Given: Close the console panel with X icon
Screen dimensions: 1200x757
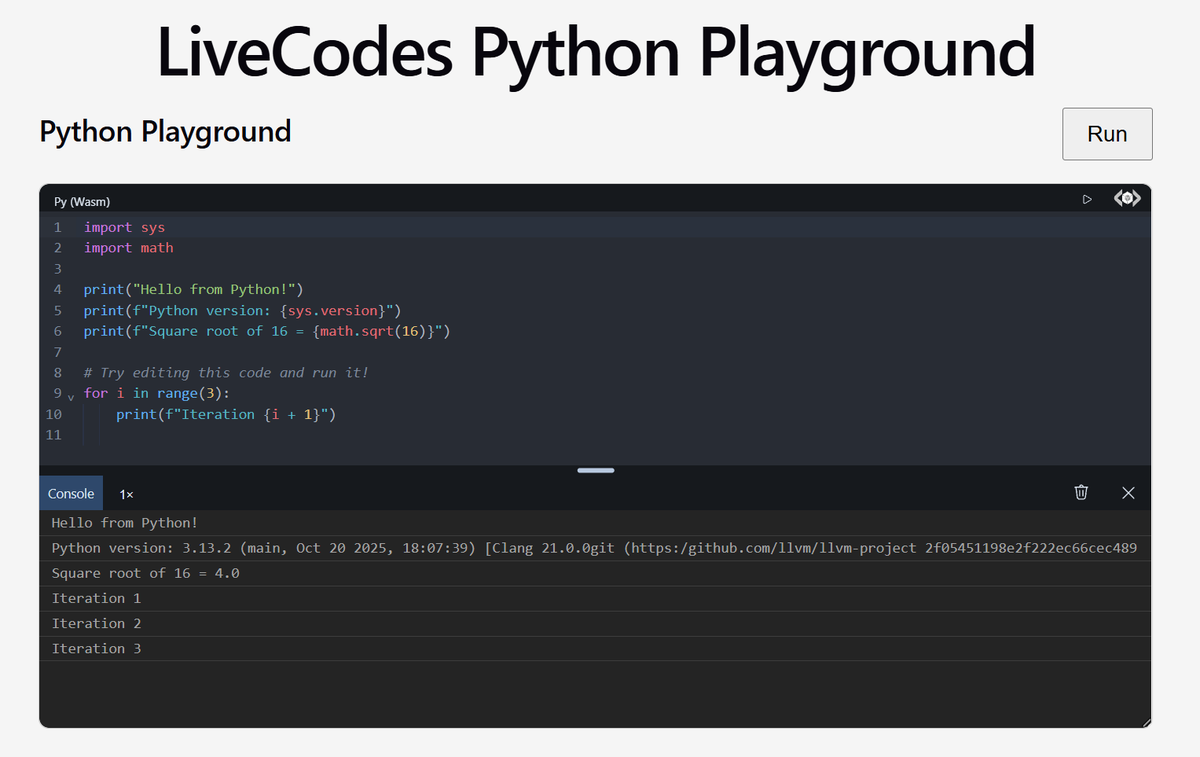Looking at the screenshot, I should [x=1128, y=493].
